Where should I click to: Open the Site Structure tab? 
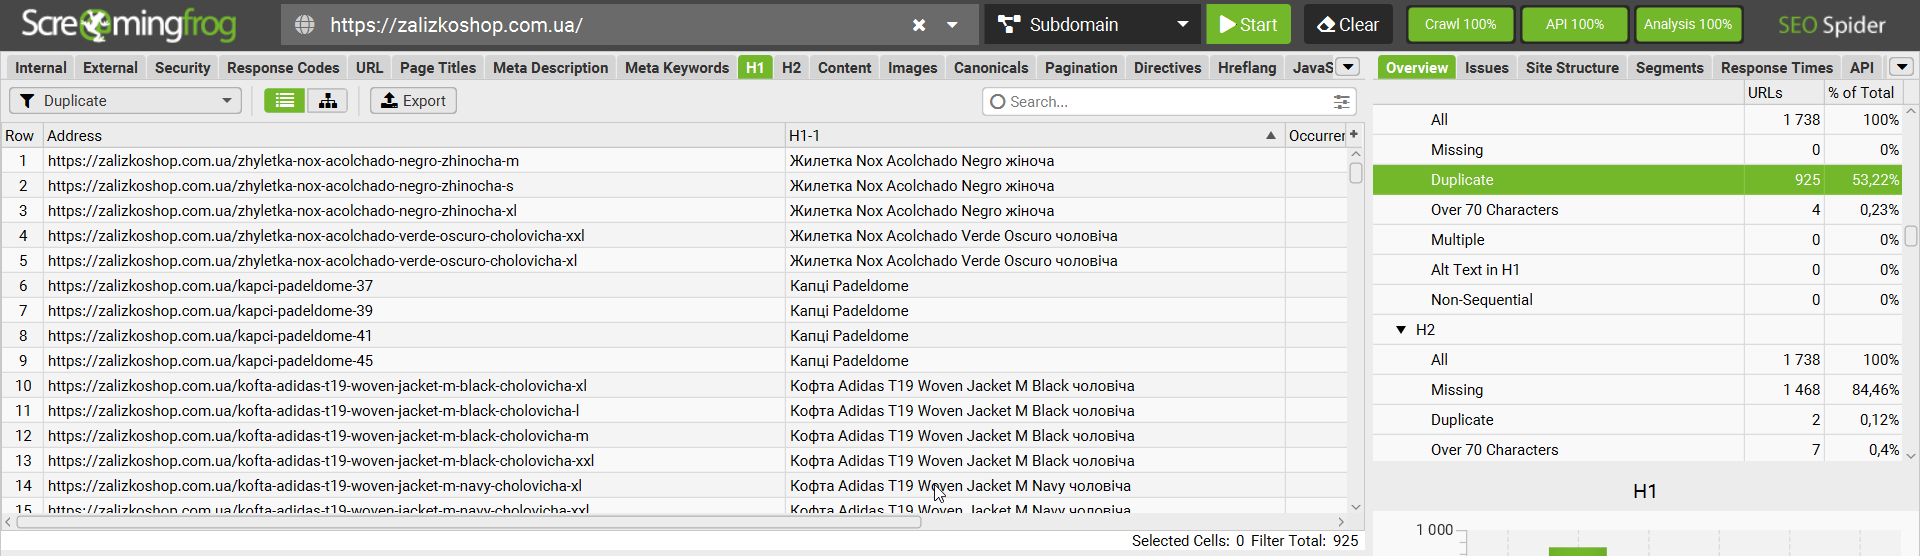pyautogui.click(x=1572, y=67)
